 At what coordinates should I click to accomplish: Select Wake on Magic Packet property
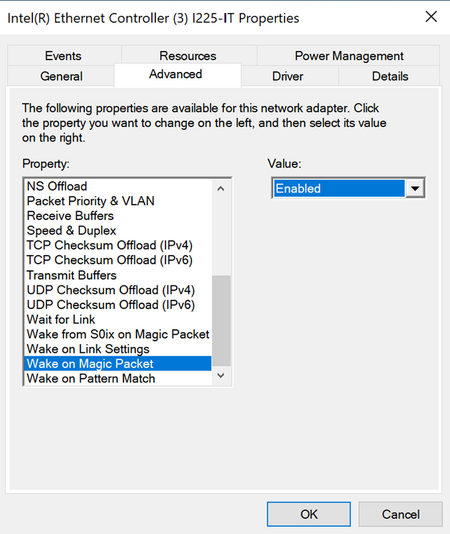(118, 364)
